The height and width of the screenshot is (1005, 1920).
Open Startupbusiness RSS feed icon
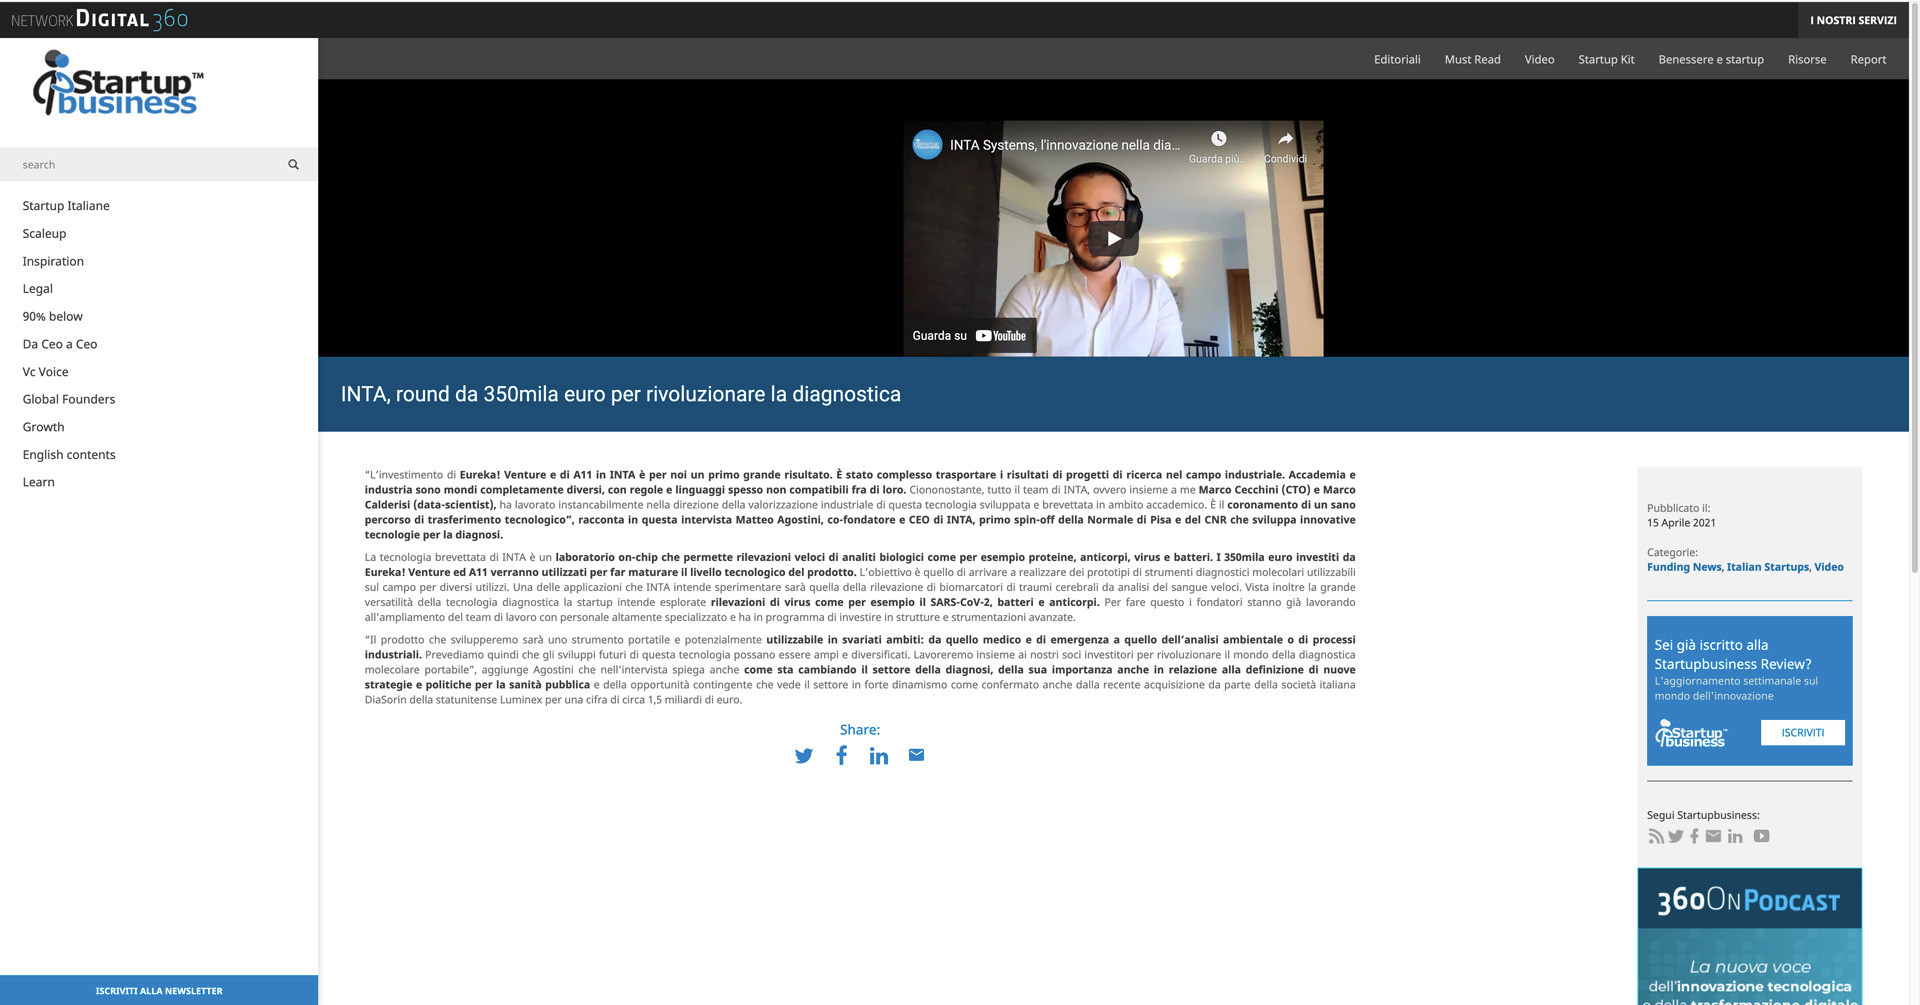coord(1656,836)
